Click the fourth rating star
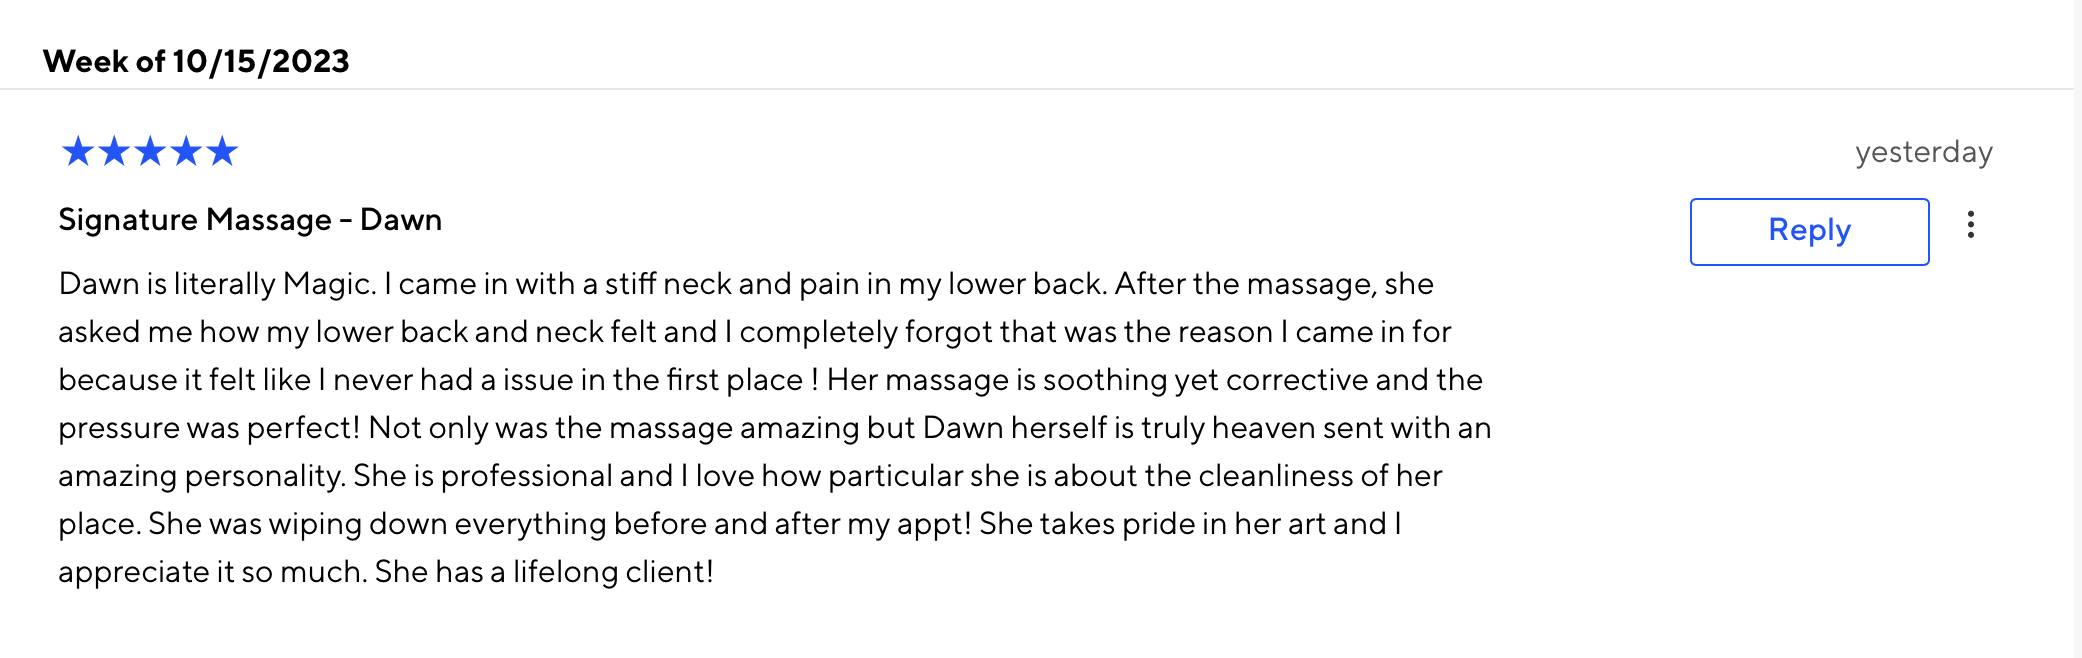Viewport: 2082px width, 658px height. coord(185,152)
